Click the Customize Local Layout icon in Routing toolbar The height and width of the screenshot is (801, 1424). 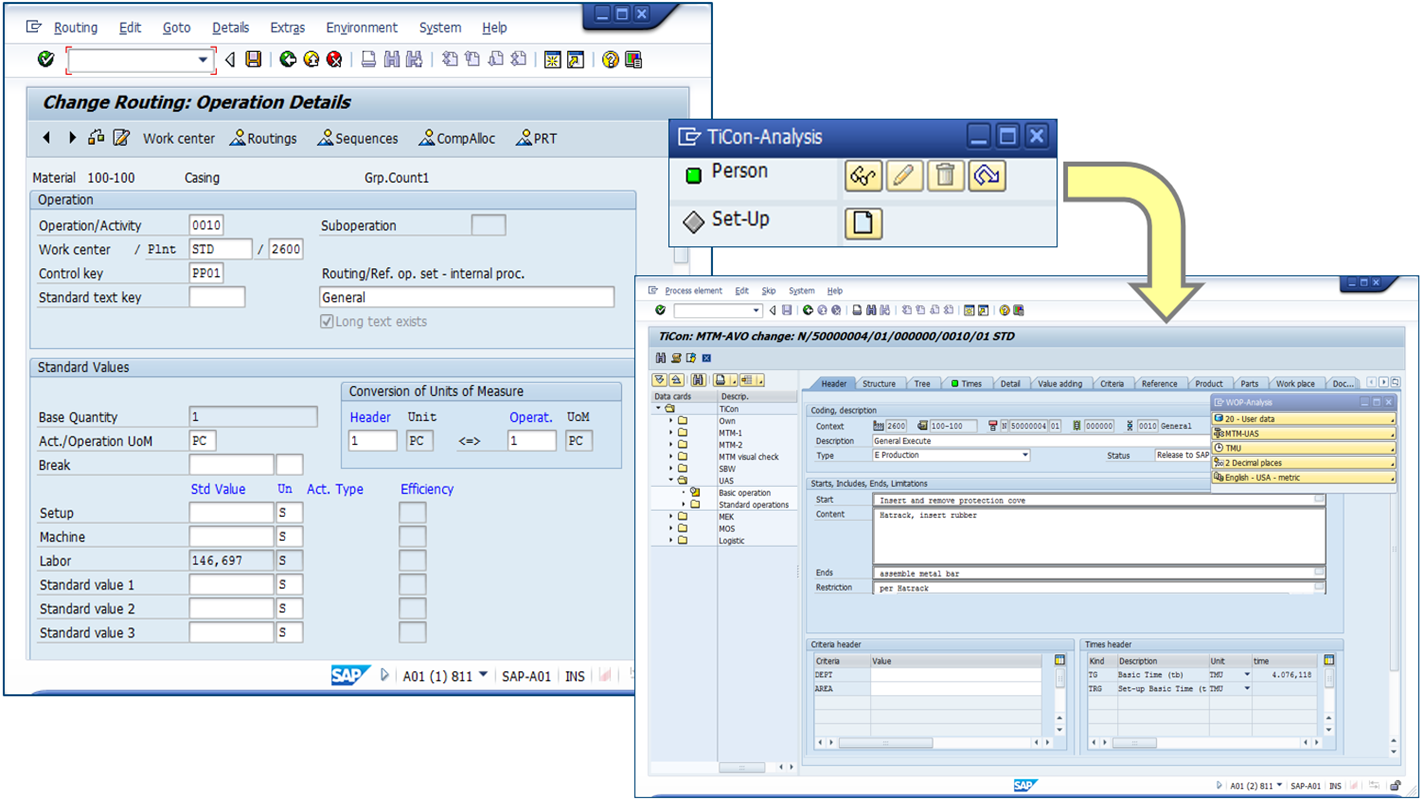[633, 60]
